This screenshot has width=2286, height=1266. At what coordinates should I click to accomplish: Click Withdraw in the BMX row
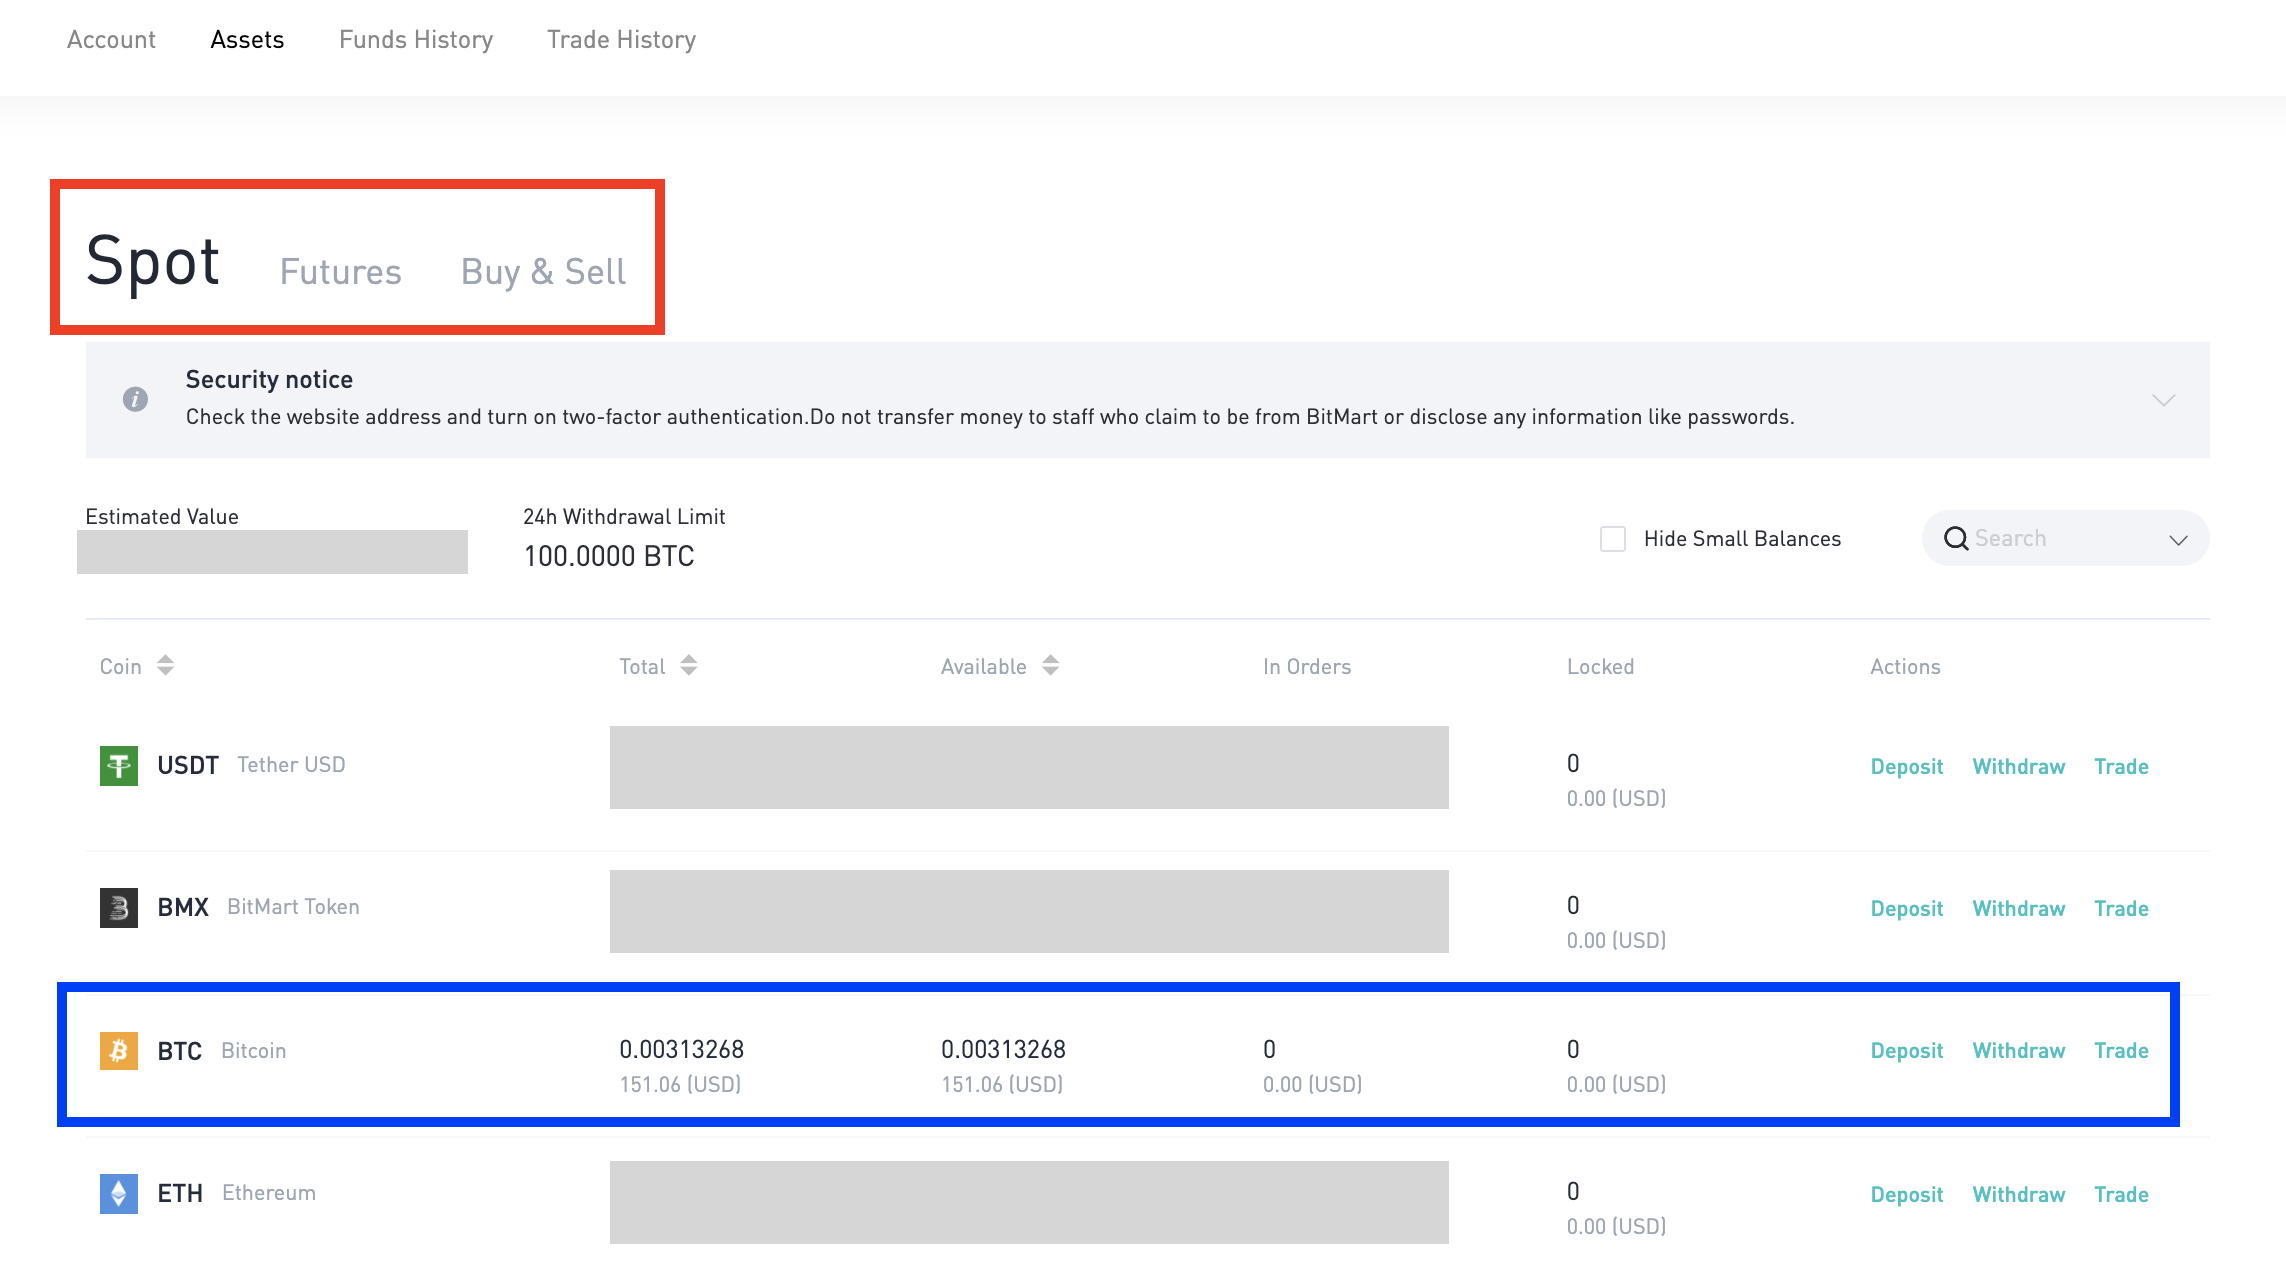[x=2019, y=909]
